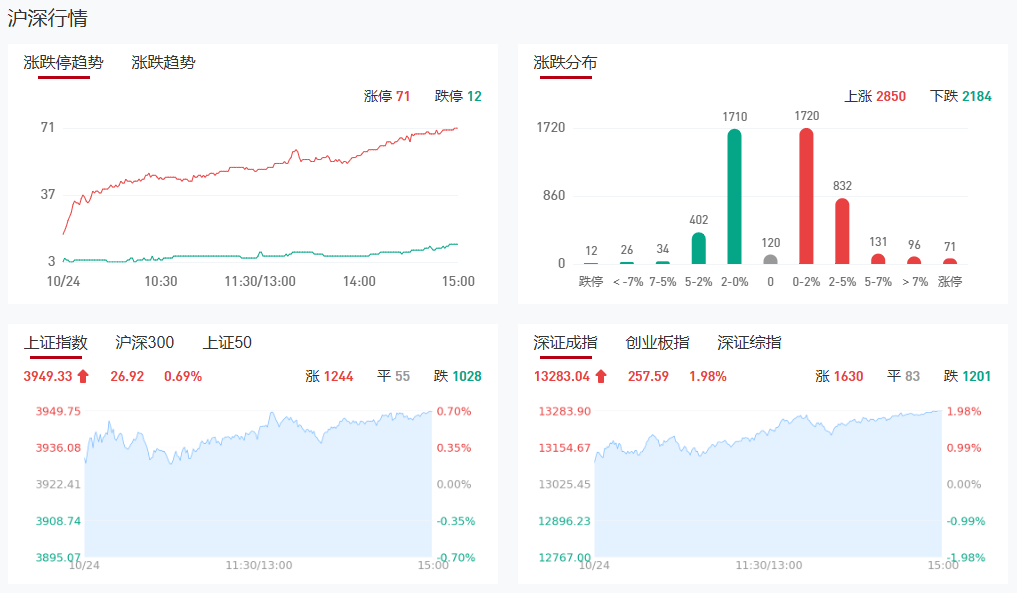Click the red up arrow beside 3949.33

83,377
